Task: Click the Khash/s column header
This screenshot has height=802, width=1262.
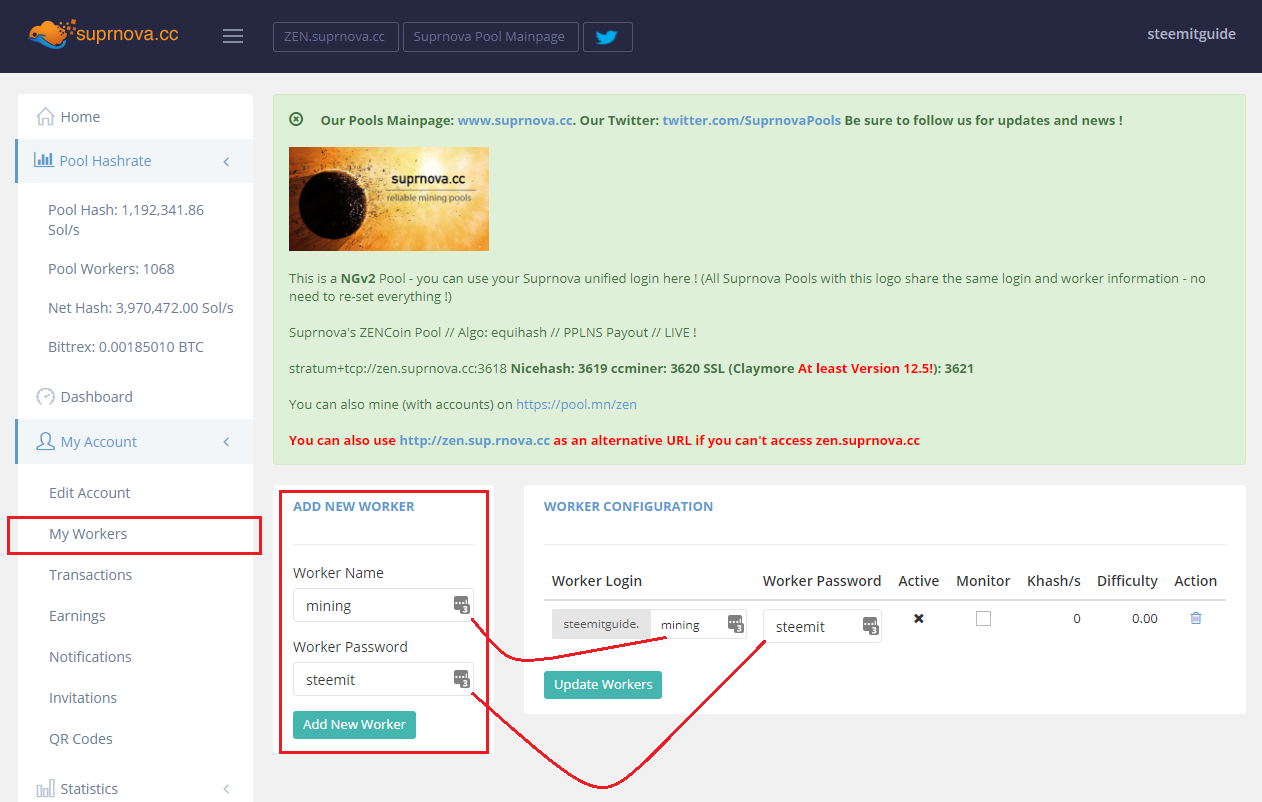Action: (x=1054, y=581)
